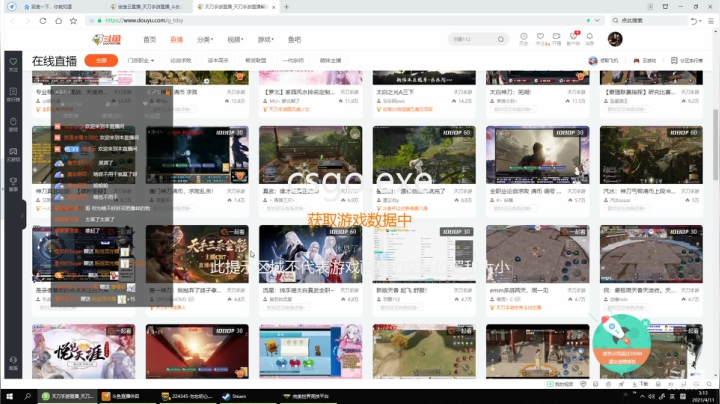This screenshot has width=720, height=404.
Task: Open the 云游戏 gamepad link
Action: (645, 61)
